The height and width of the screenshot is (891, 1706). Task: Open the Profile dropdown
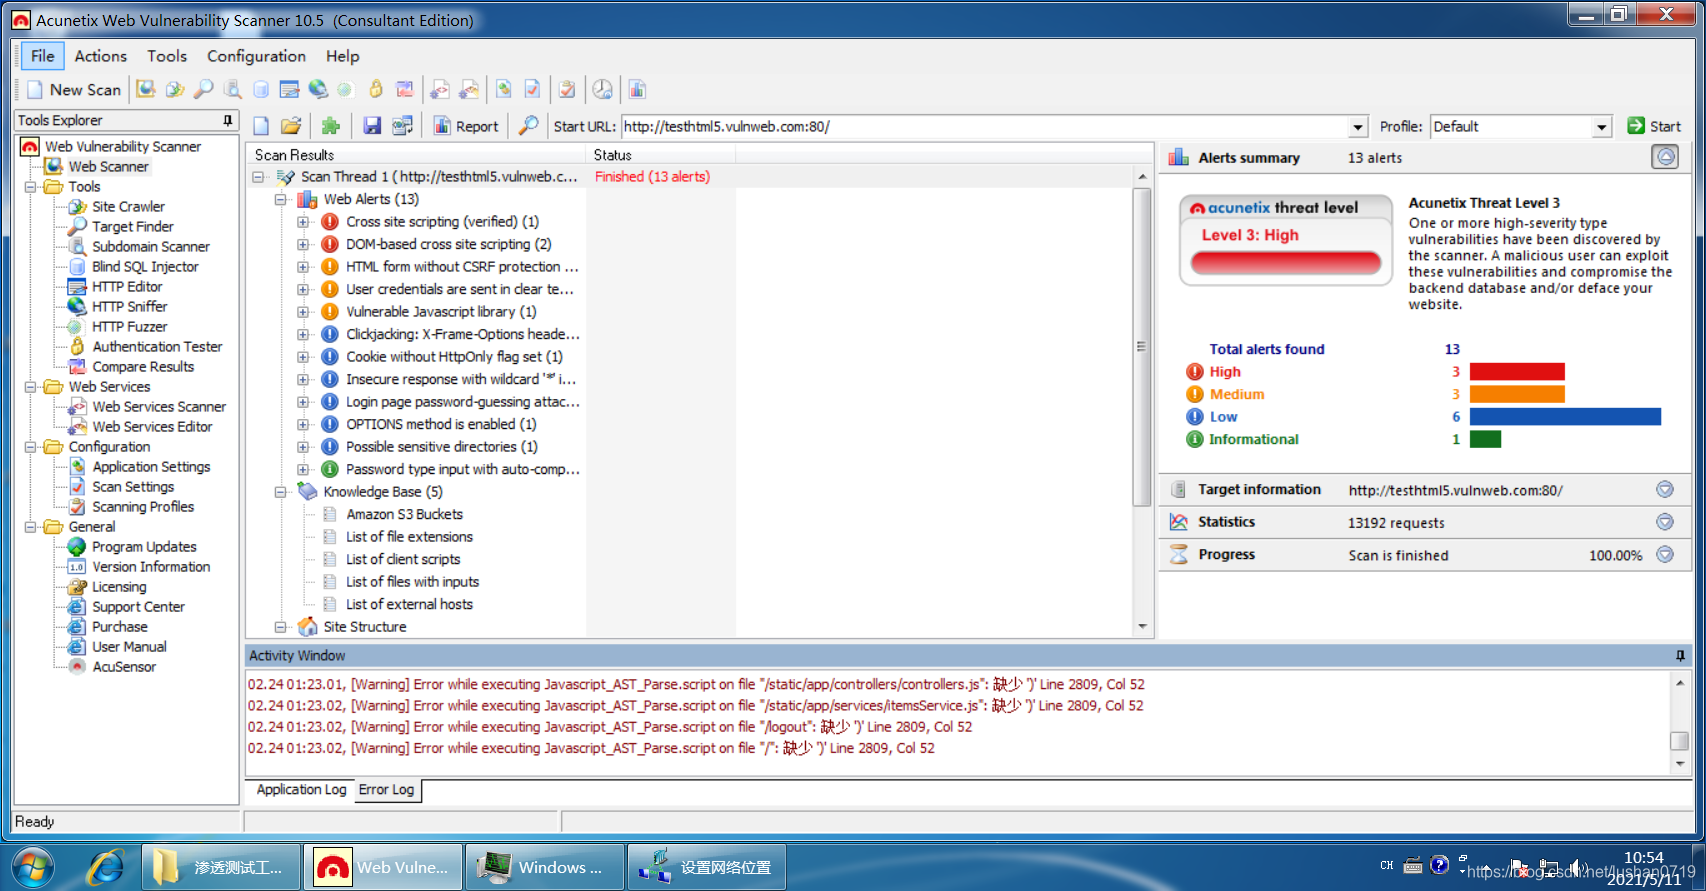tap(1601, 127)
